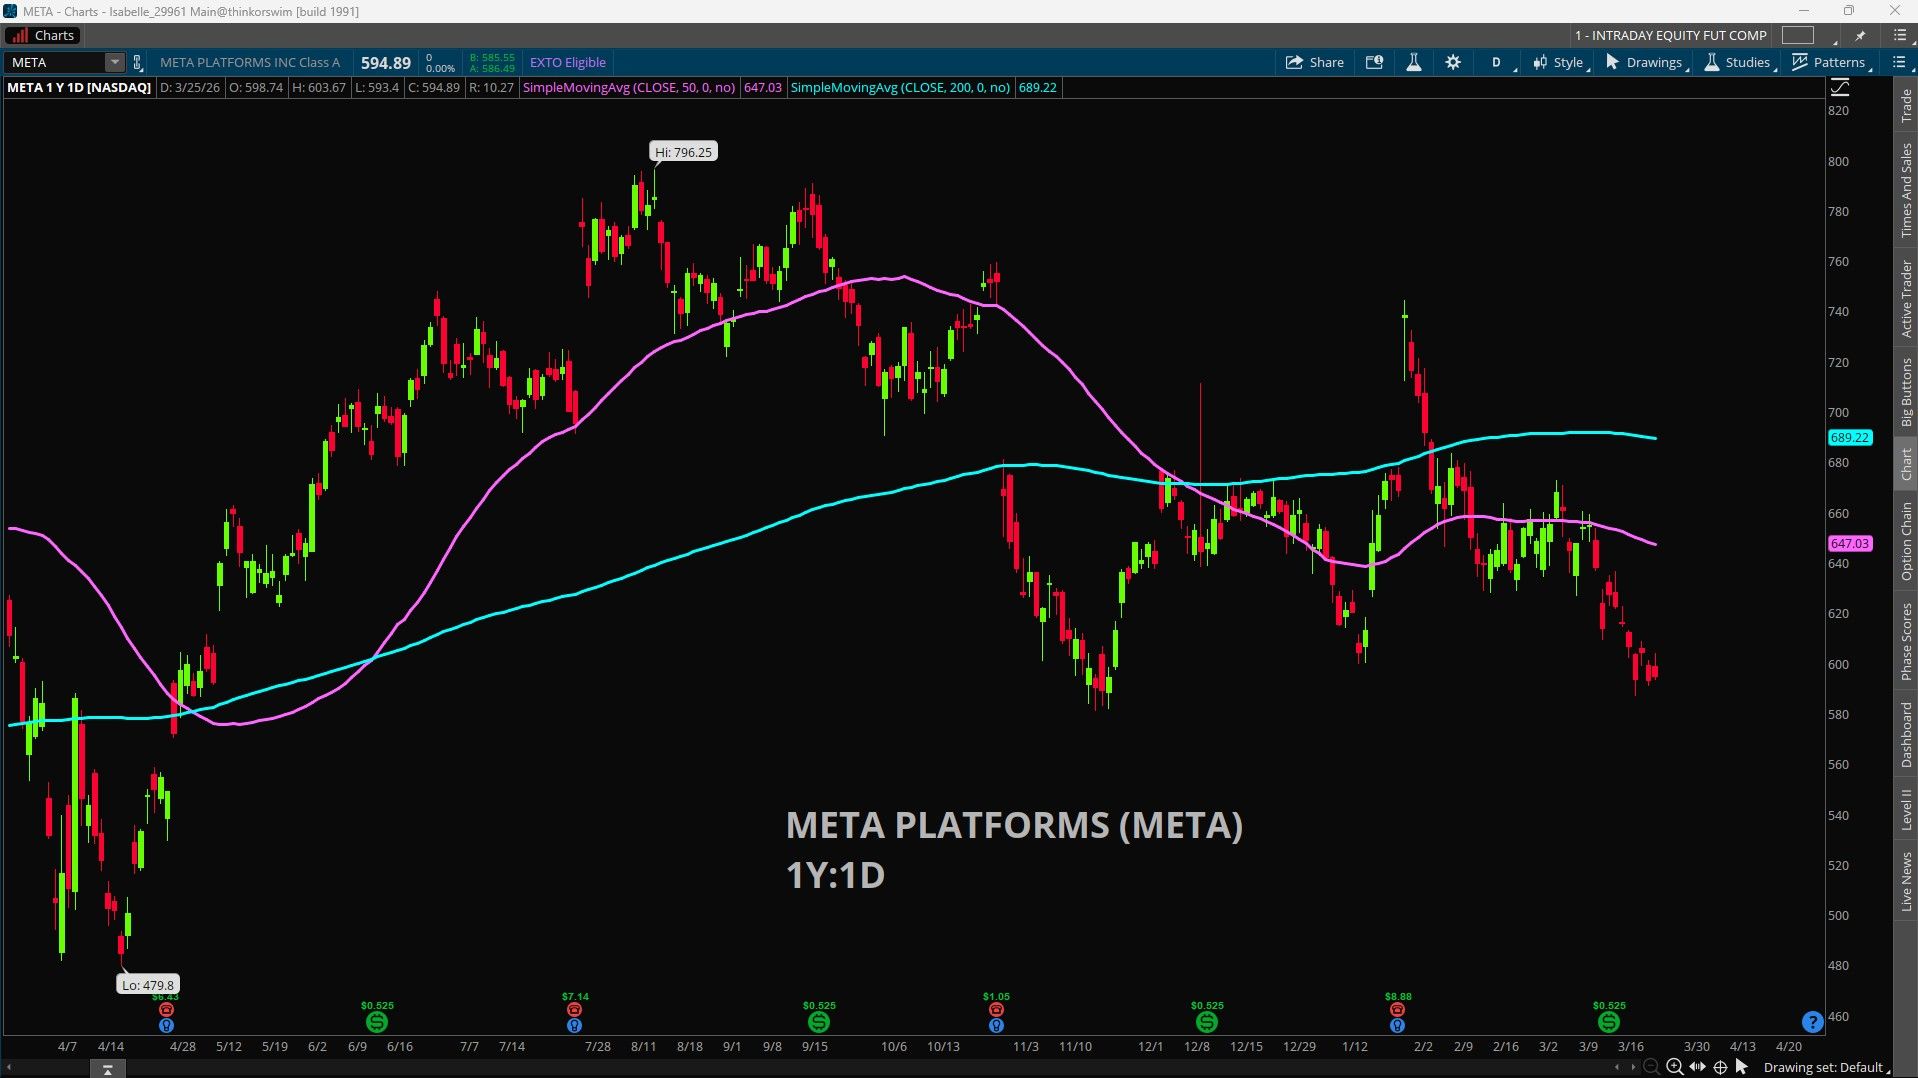Click the pin icon in top bar
The height and width of the screenshot is (1078, 1918).
point(1860,35)
